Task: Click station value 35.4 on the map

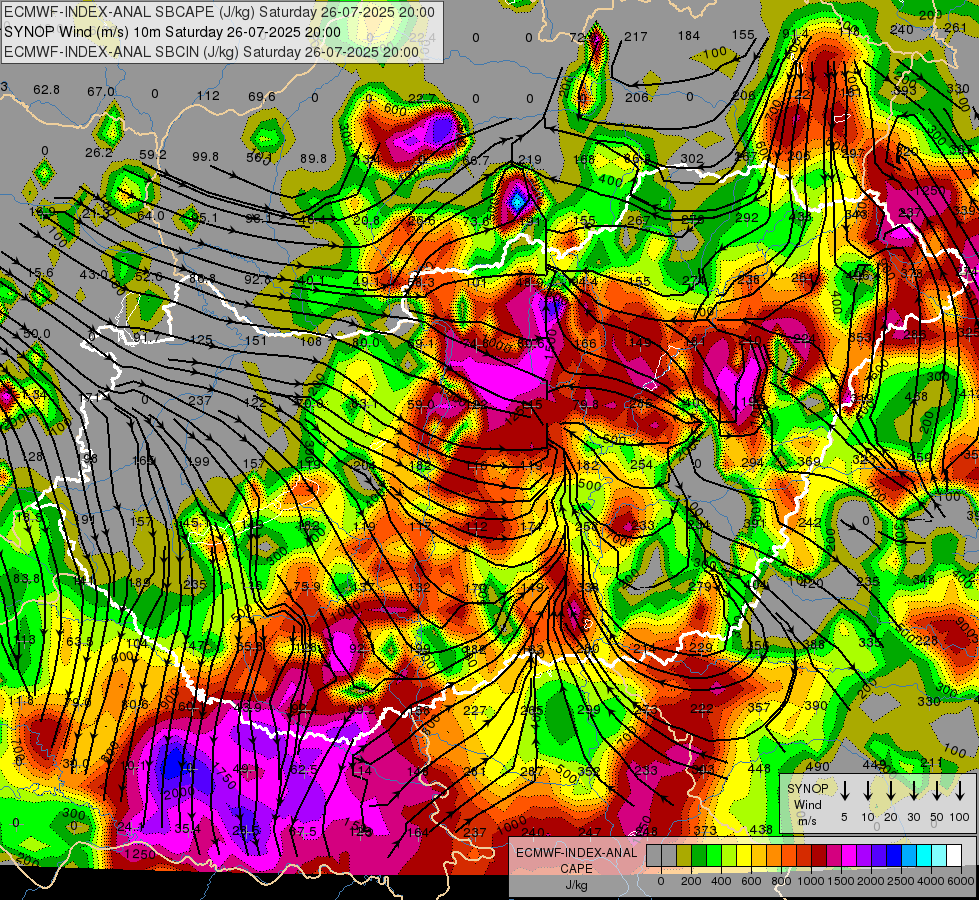Action: click(187, 829)
